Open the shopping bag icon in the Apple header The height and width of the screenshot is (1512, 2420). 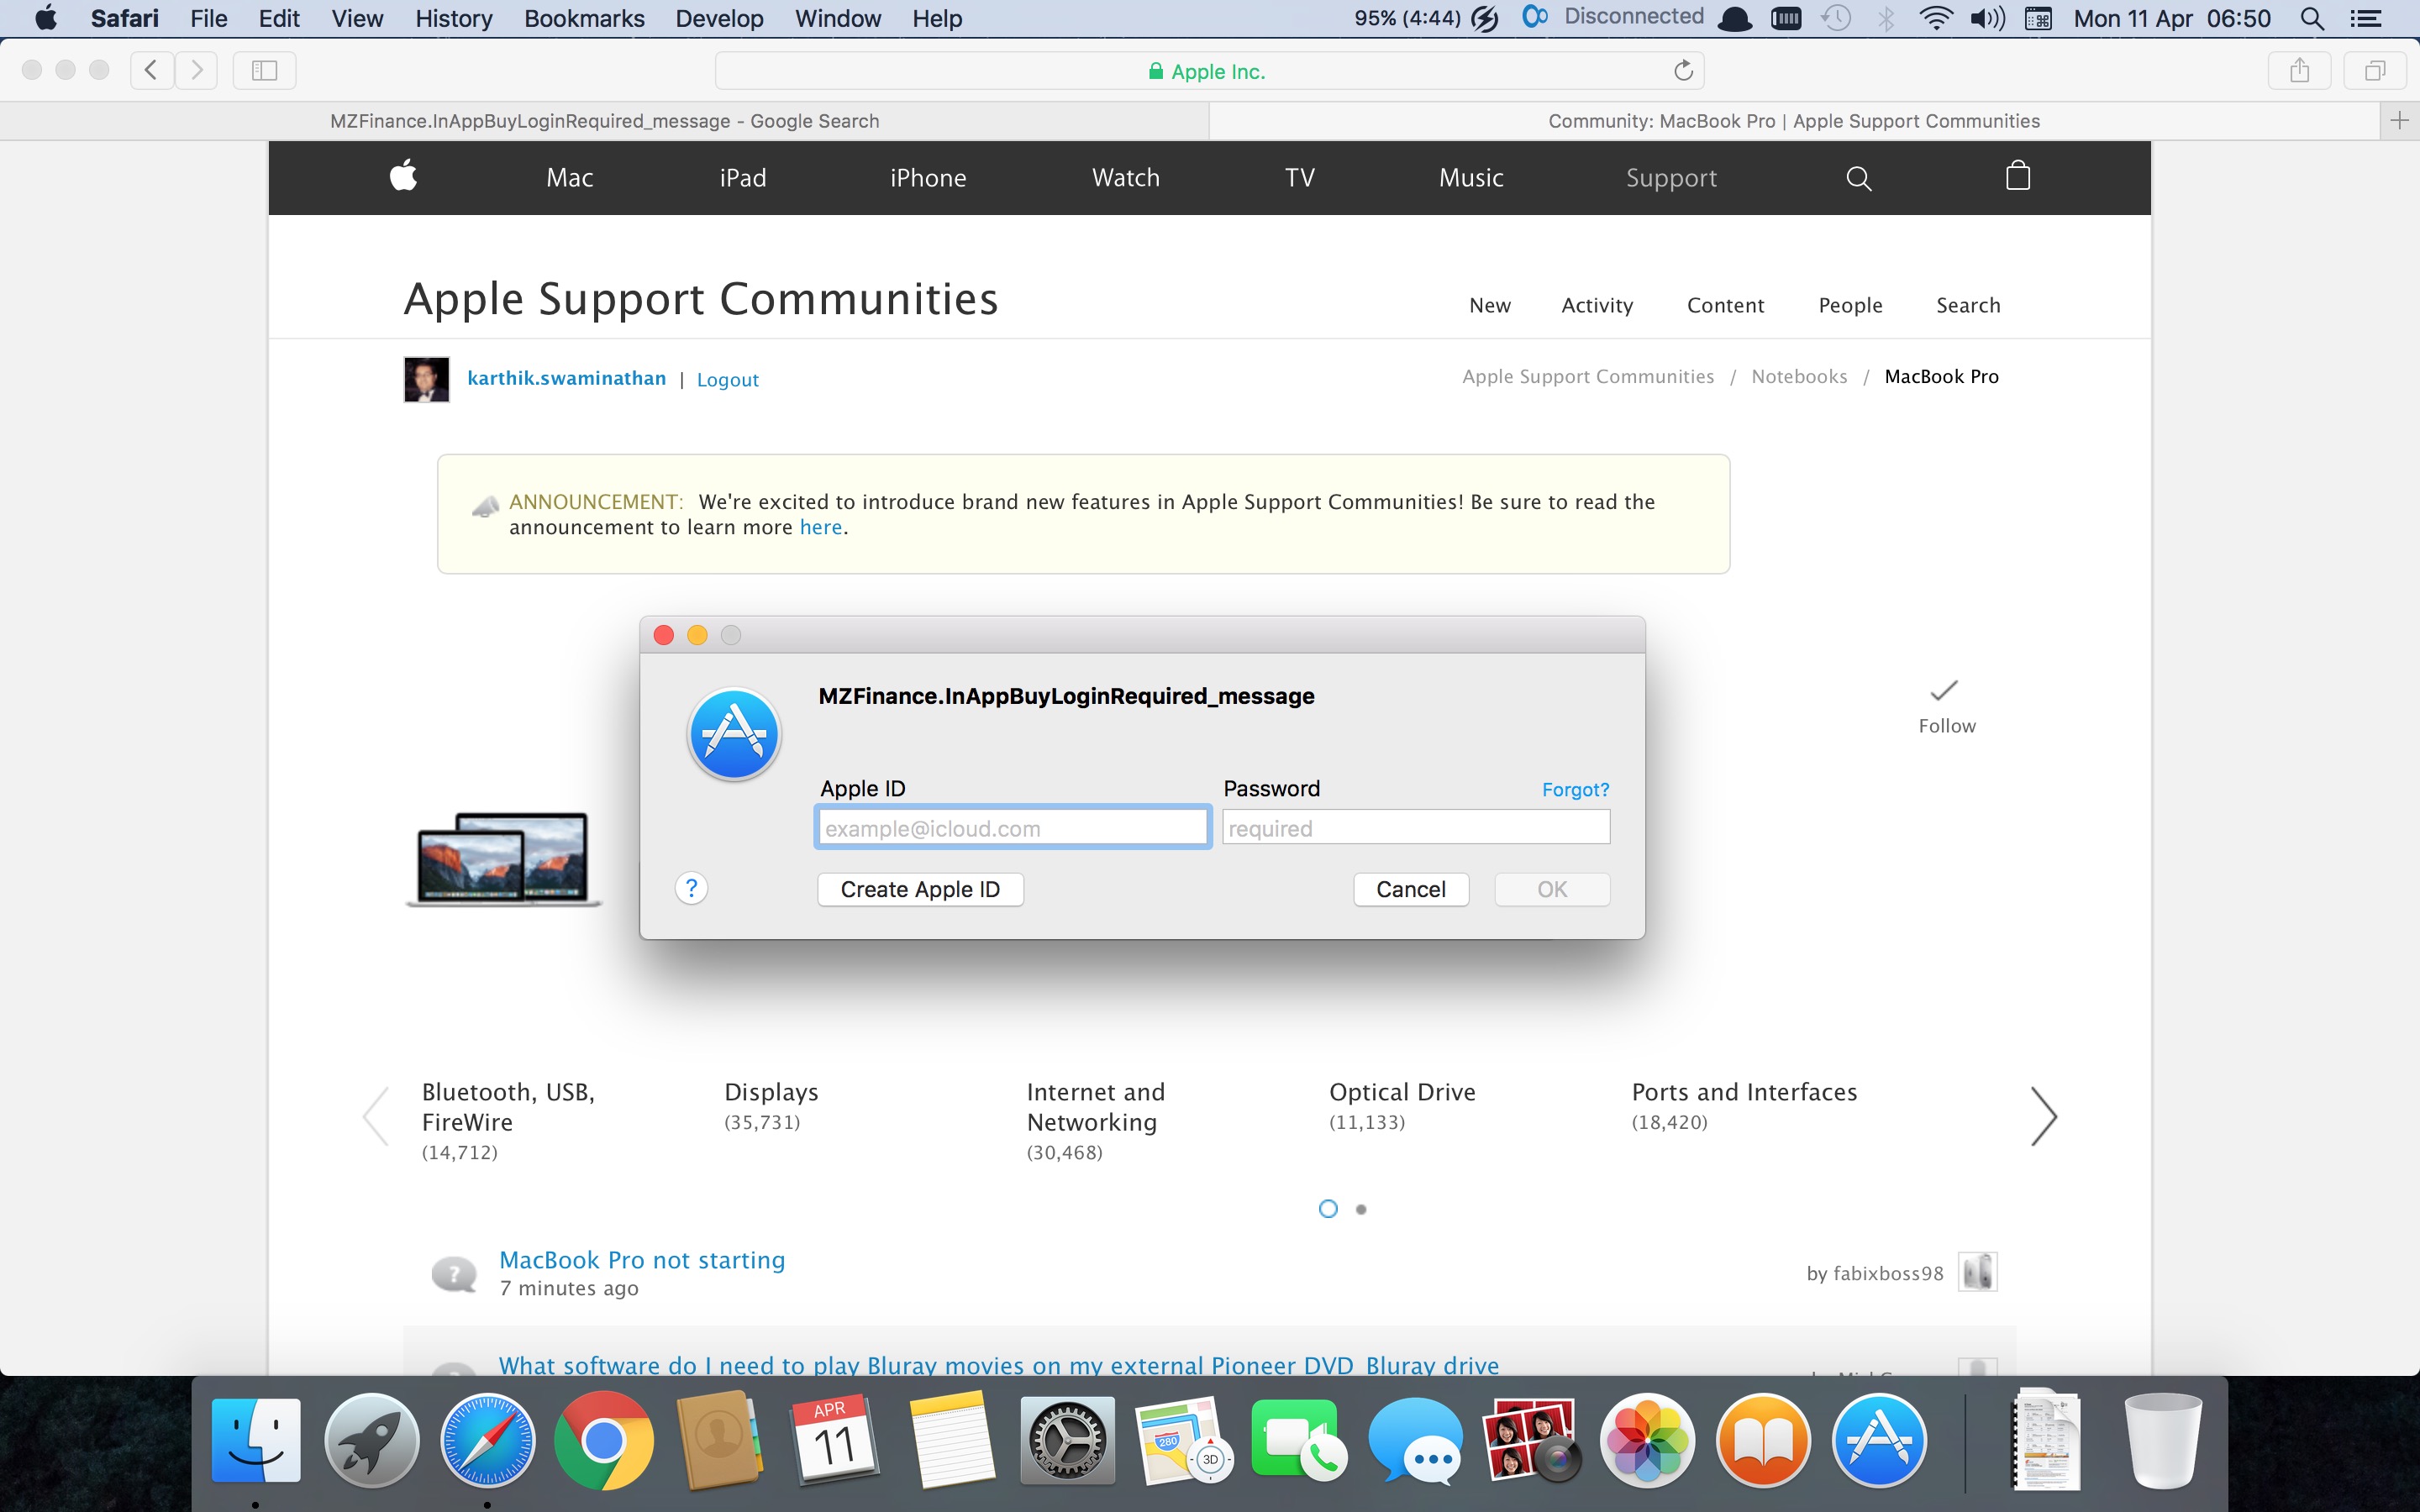pyautogui.click(x=2017, y=176)
